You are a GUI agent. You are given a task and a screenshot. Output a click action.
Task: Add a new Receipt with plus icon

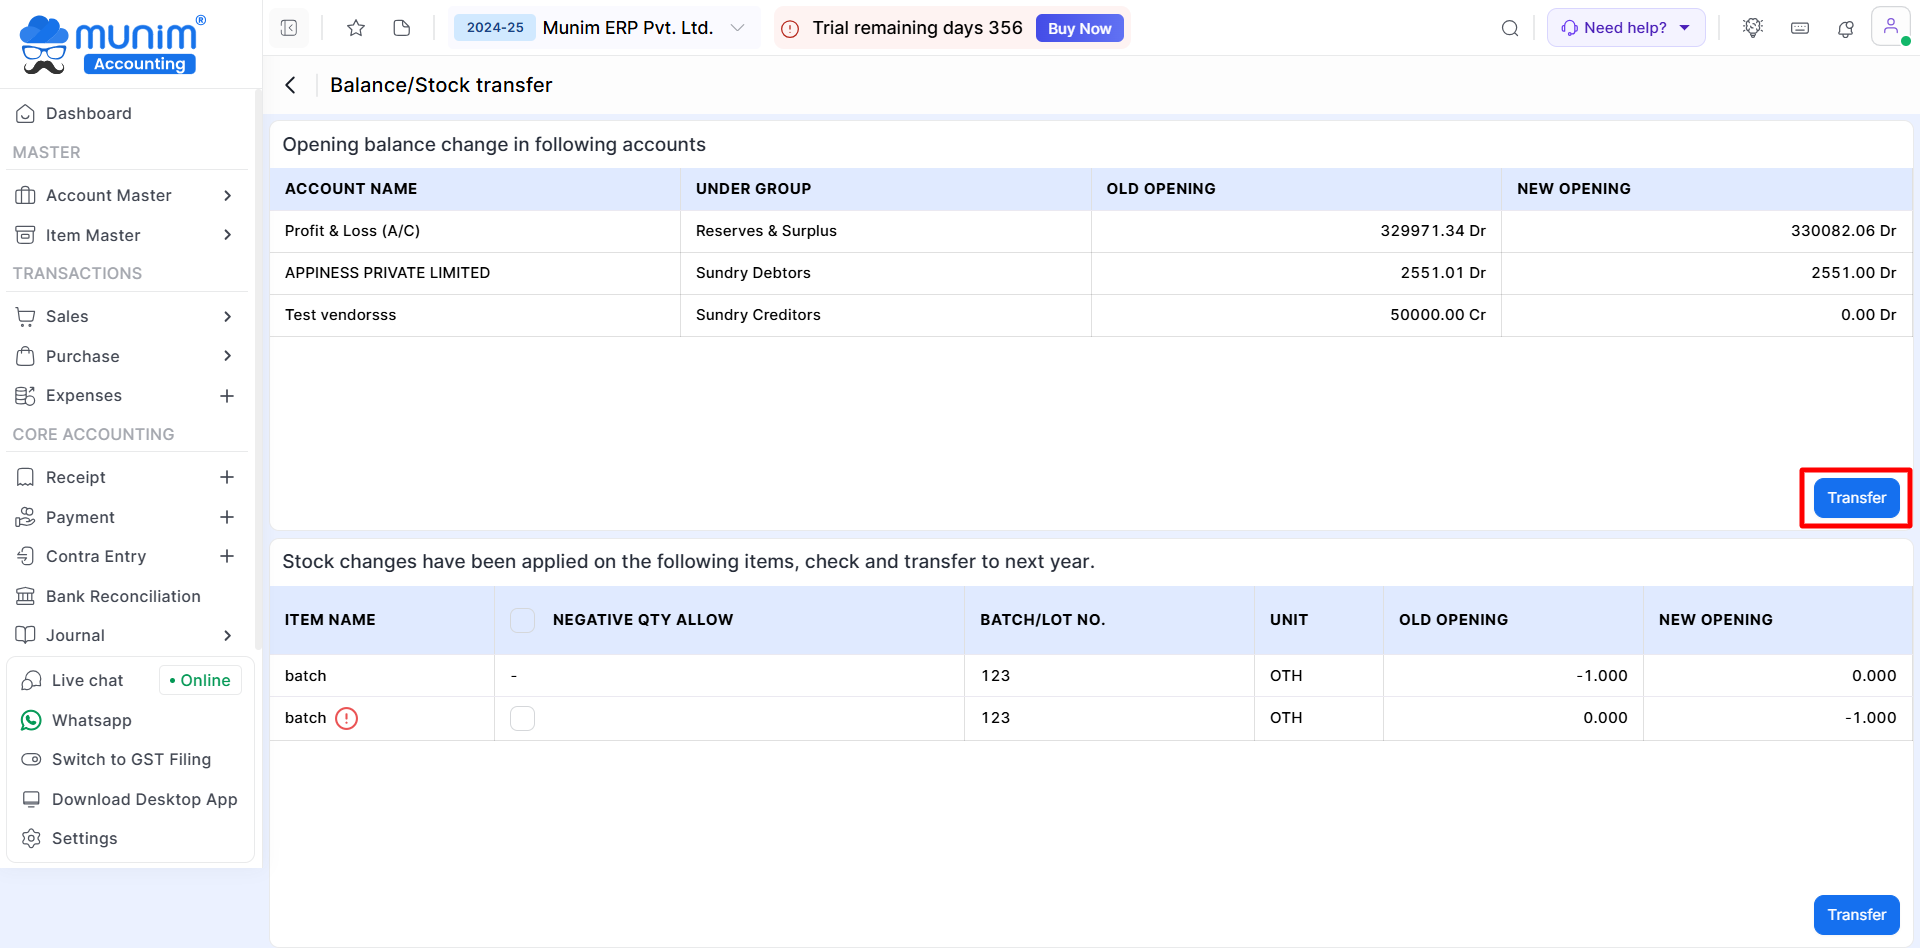[x=227, y=477]
